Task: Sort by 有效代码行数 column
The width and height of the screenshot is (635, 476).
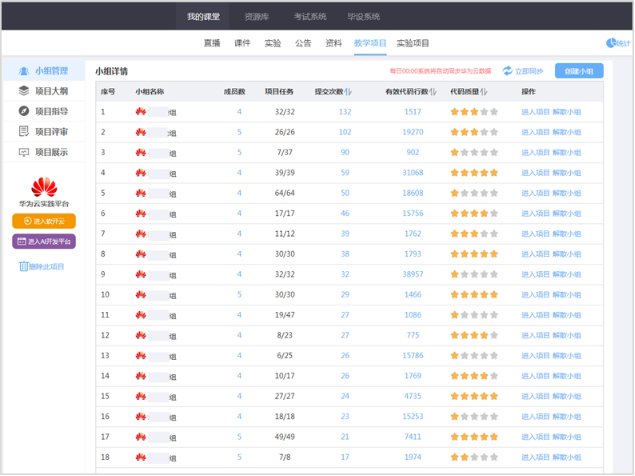Action: pyautogui.click(x=434, y=91)
